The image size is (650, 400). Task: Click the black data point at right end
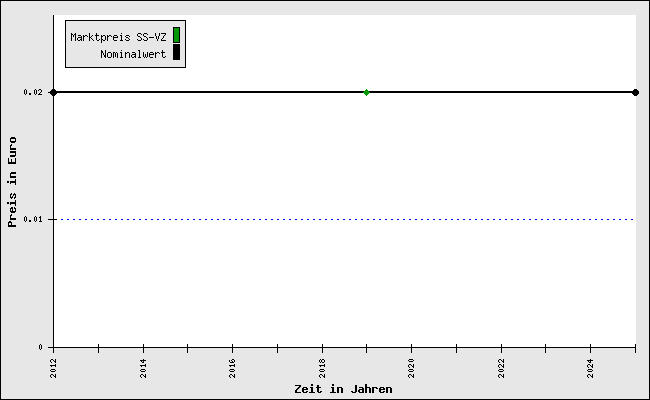[635, 92]
